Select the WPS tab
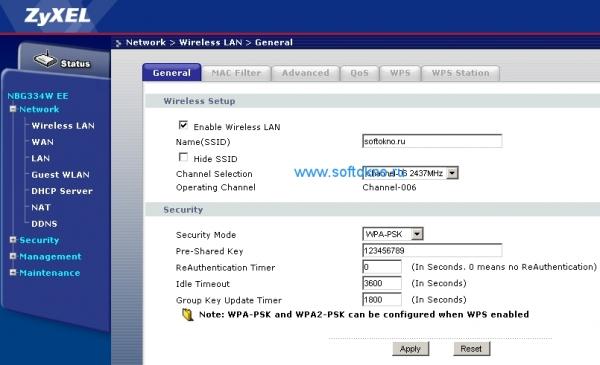This screenshot has height=365, width=600. click(400, 73)
